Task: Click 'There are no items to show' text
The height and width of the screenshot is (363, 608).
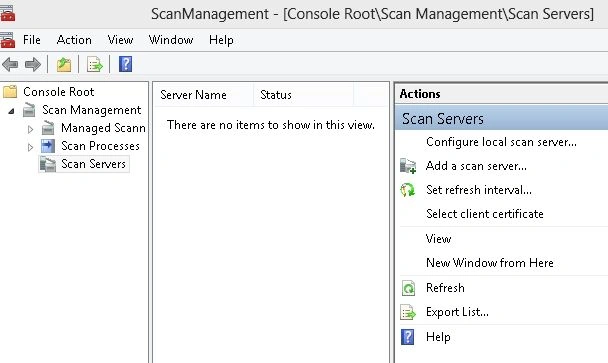Action: (x=271, y=125)
